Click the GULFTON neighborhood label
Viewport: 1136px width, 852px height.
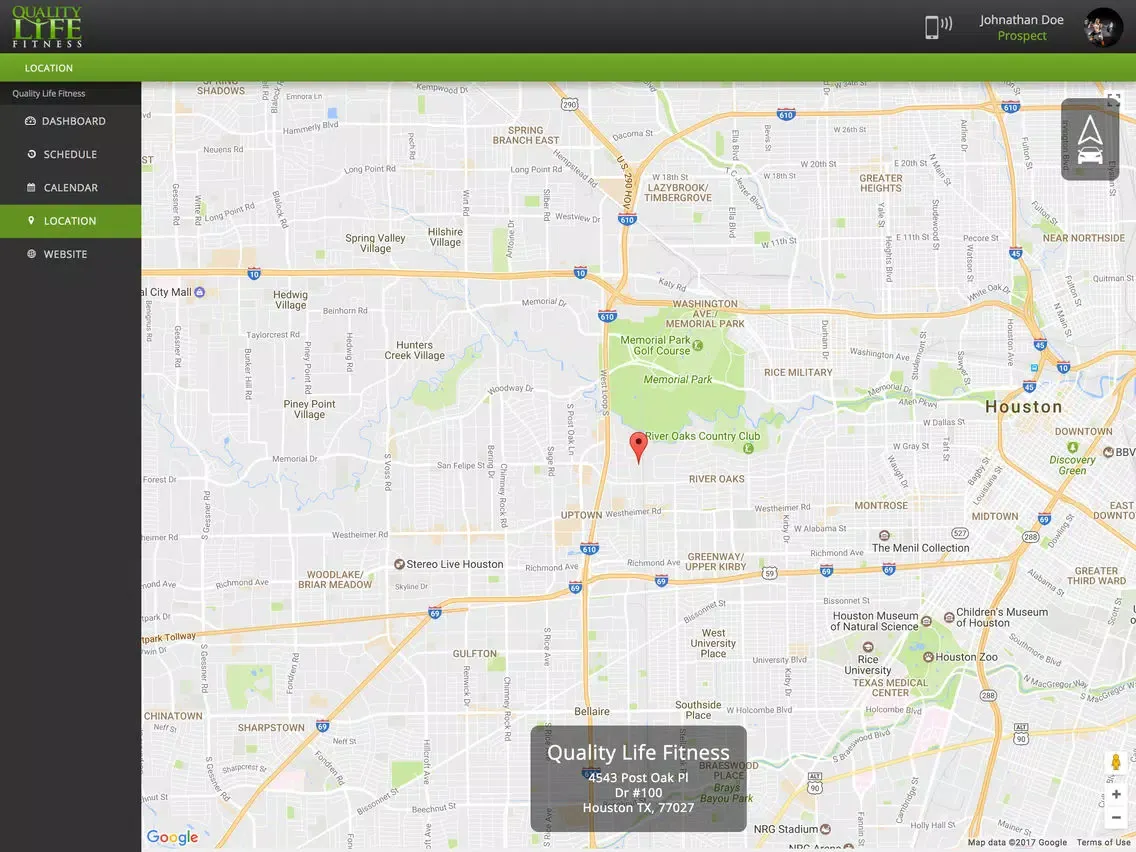click(x=475, y=653)
